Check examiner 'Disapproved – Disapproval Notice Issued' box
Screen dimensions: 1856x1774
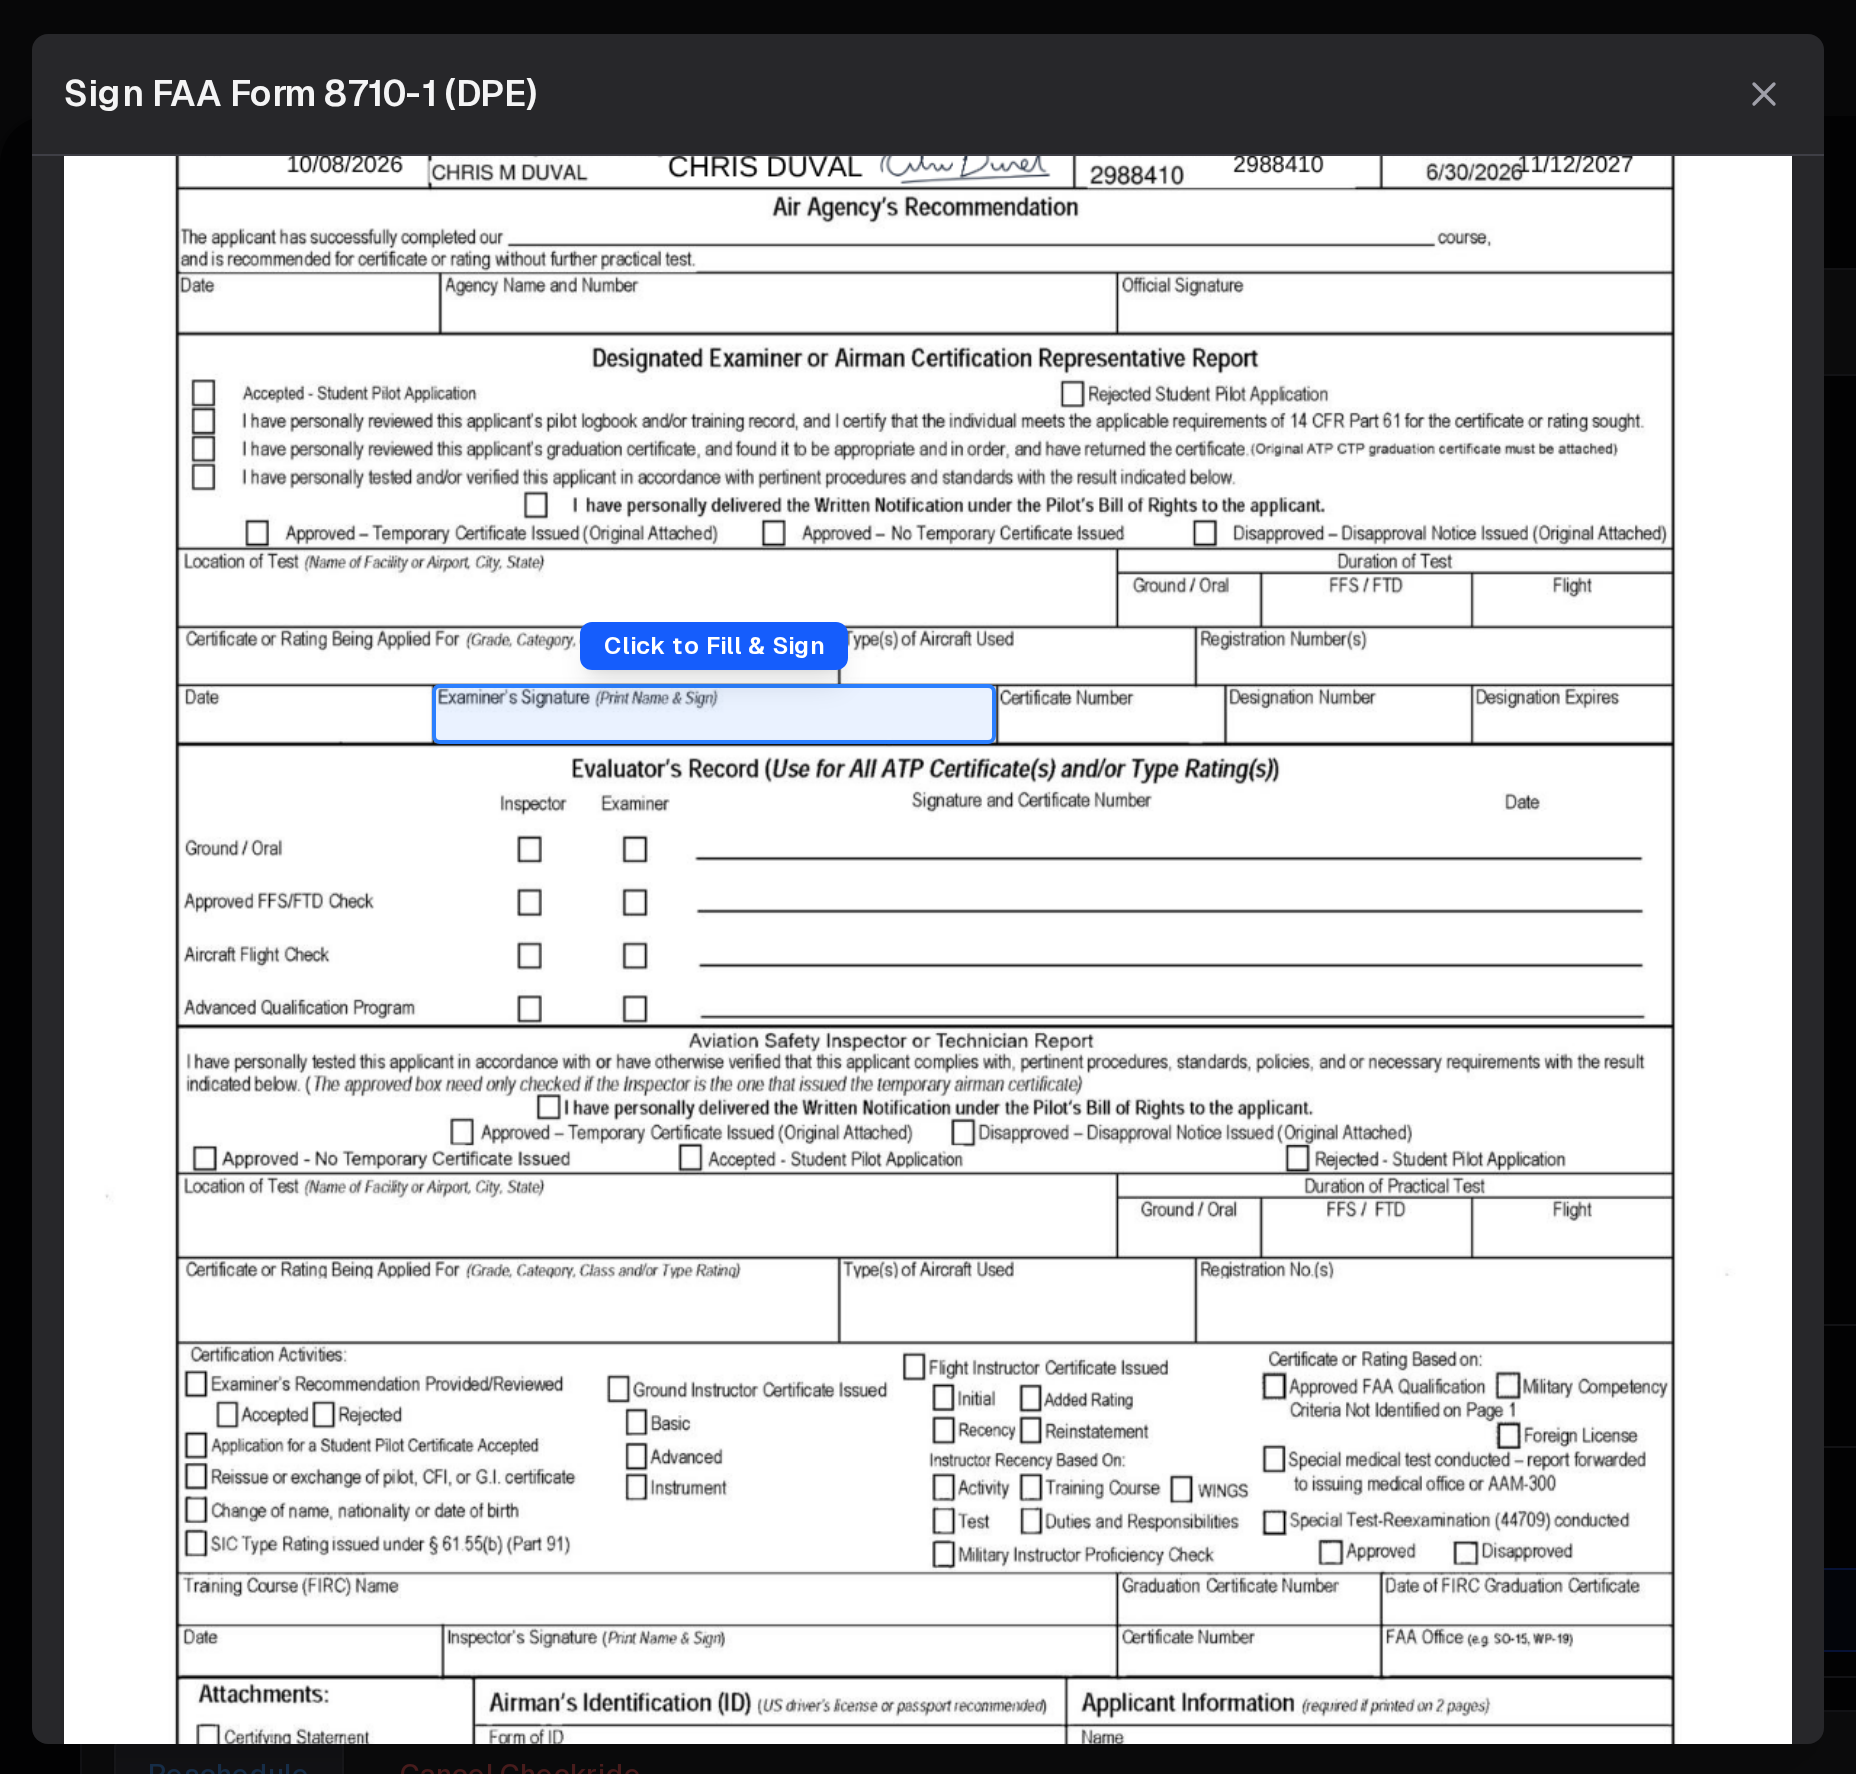[1205, 533]
